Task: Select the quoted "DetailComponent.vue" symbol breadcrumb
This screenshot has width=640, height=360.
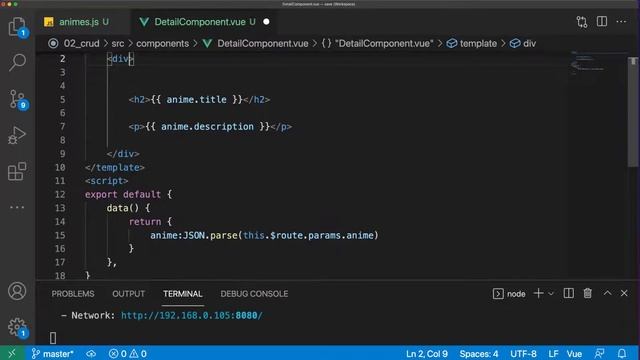Action: [384, 43]
